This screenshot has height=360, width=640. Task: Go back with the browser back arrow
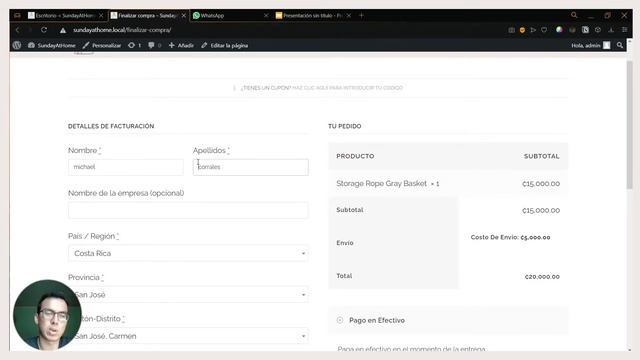click(x=18, y=30)
